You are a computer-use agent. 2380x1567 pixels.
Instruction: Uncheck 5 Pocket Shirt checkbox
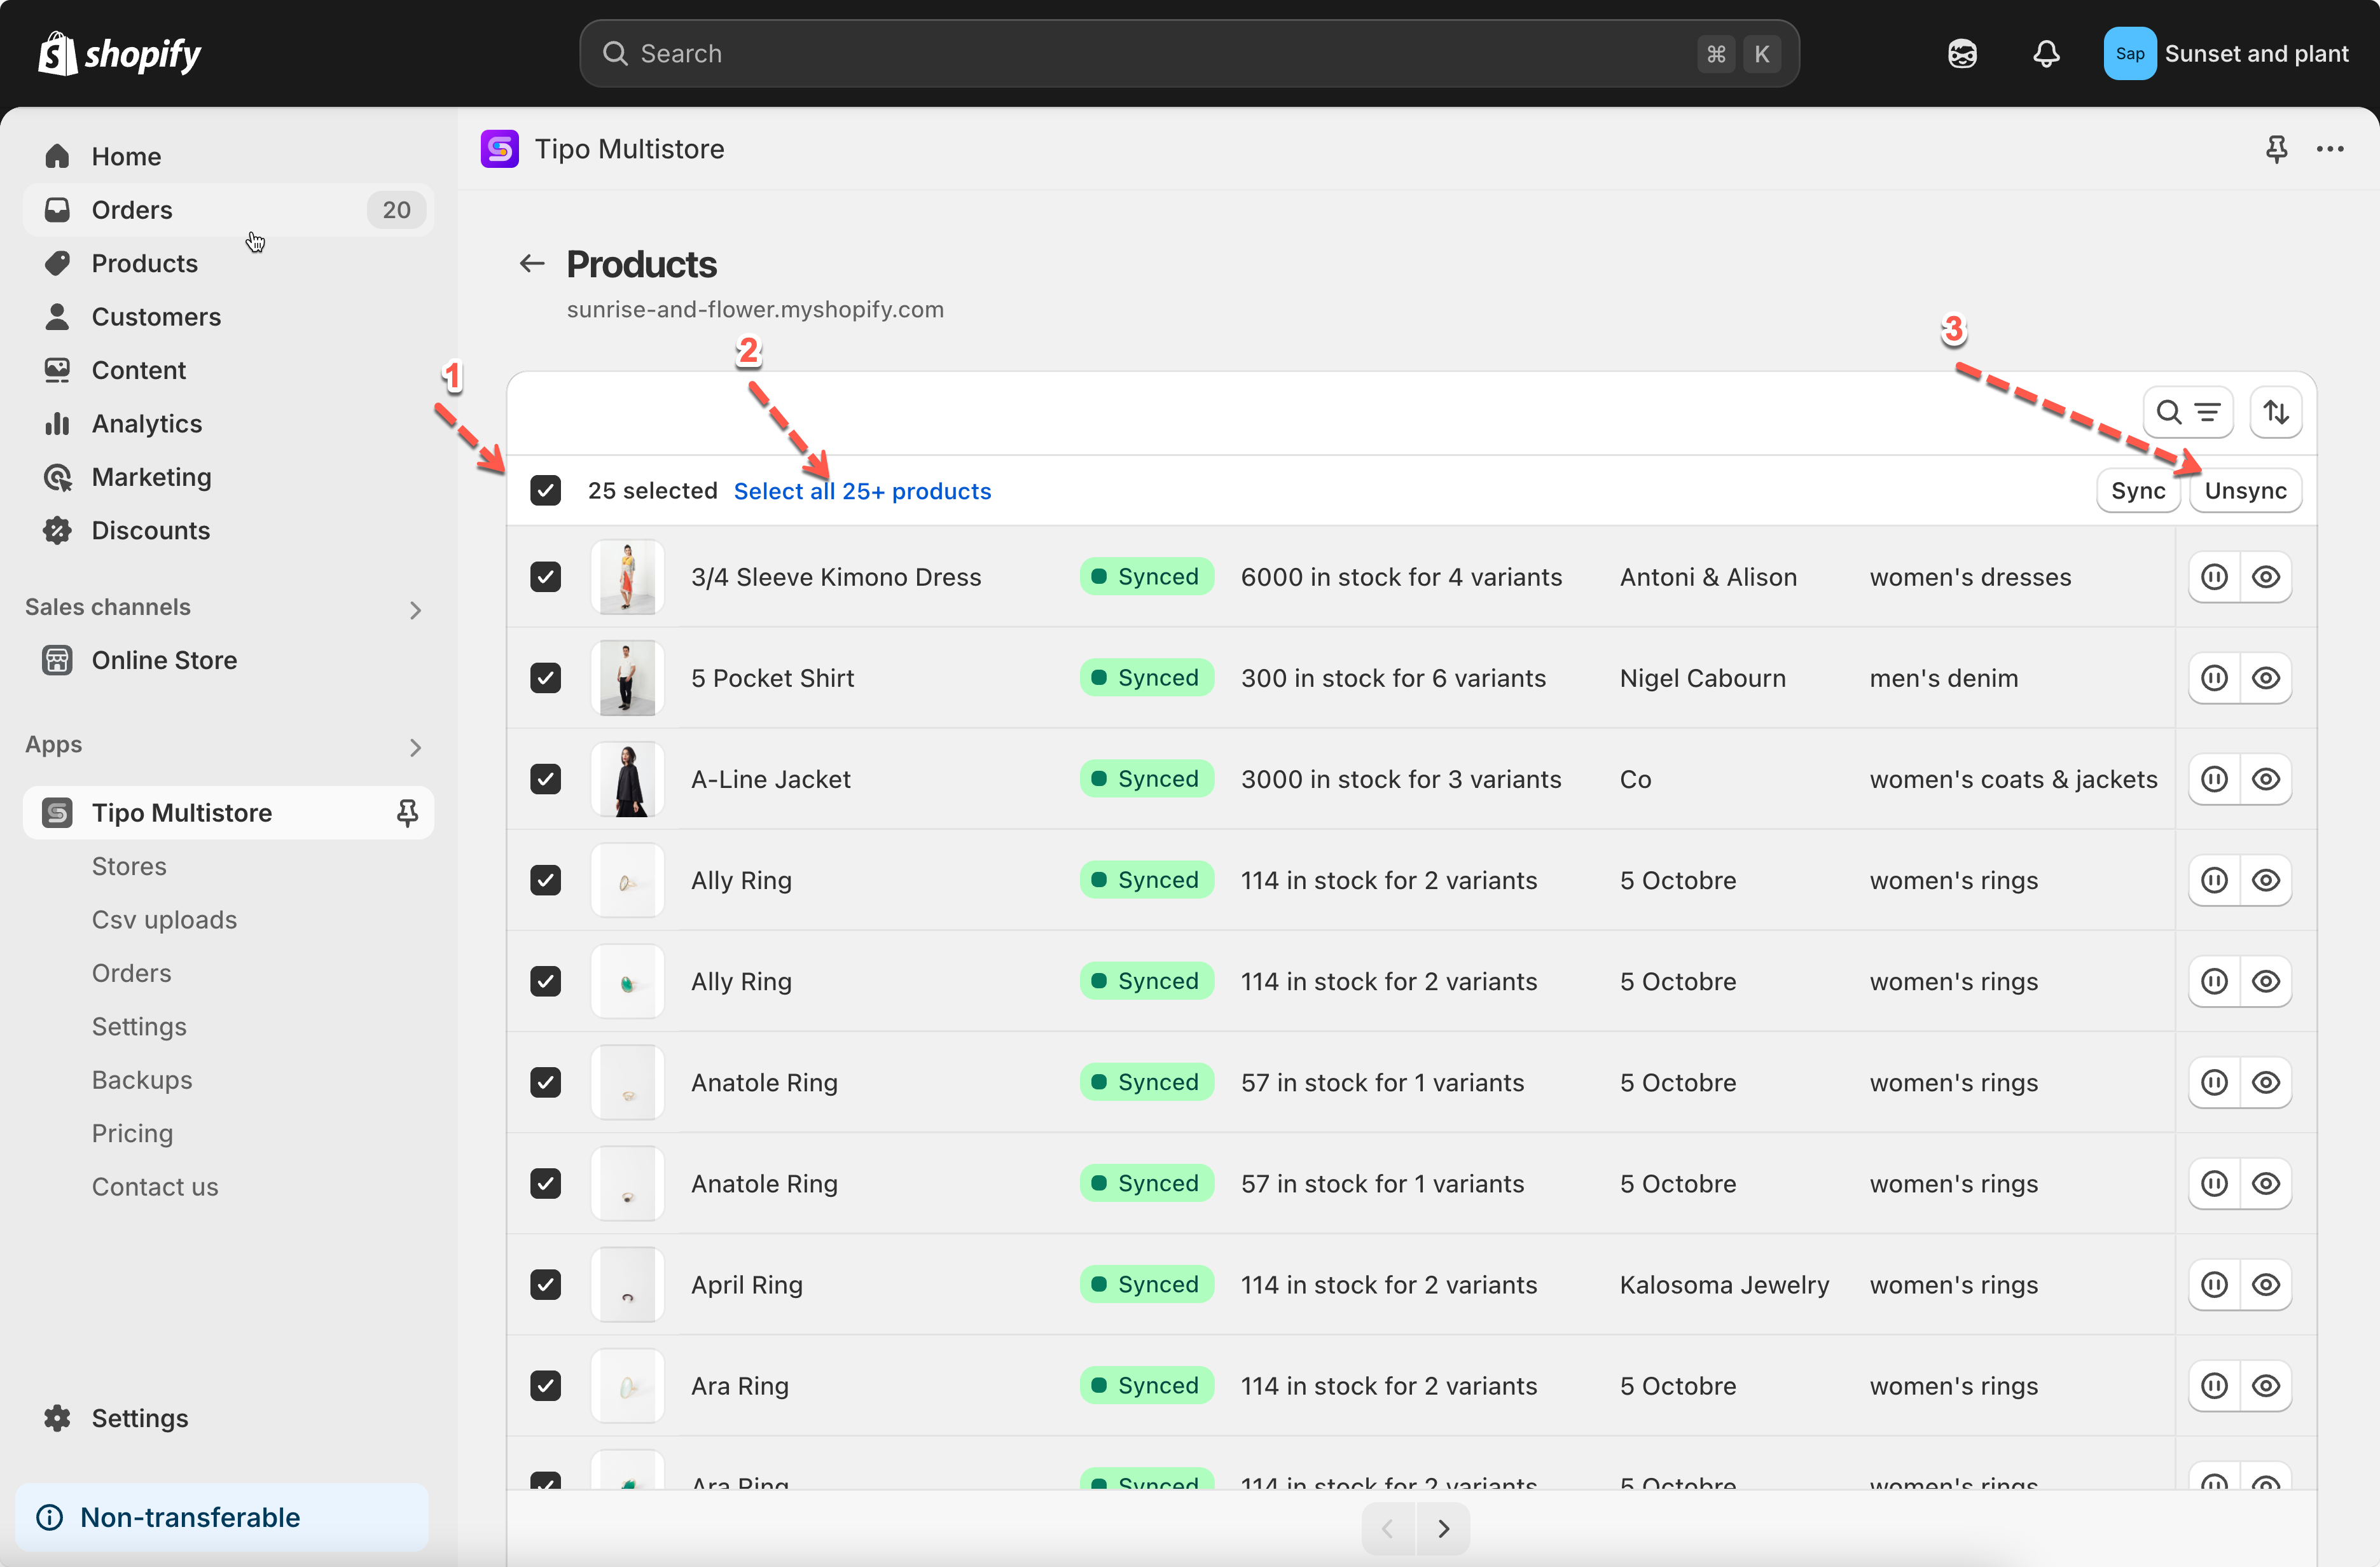tap(545, 678)
